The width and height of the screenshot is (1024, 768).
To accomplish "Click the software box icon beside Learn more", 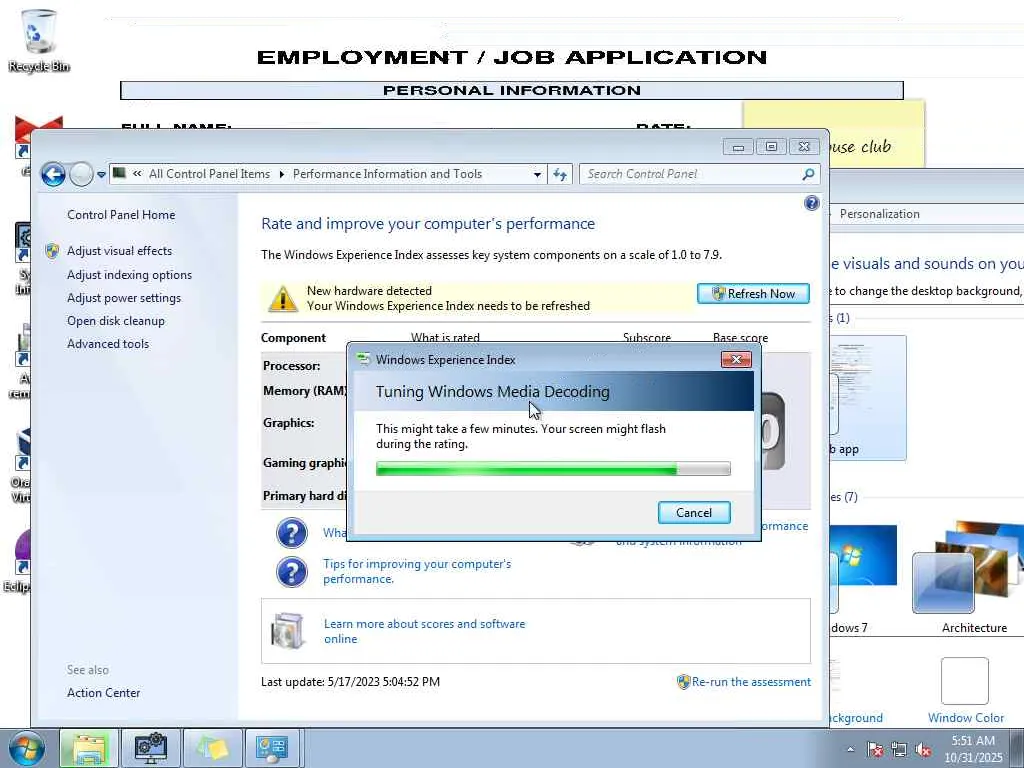I will coord(289,631).
